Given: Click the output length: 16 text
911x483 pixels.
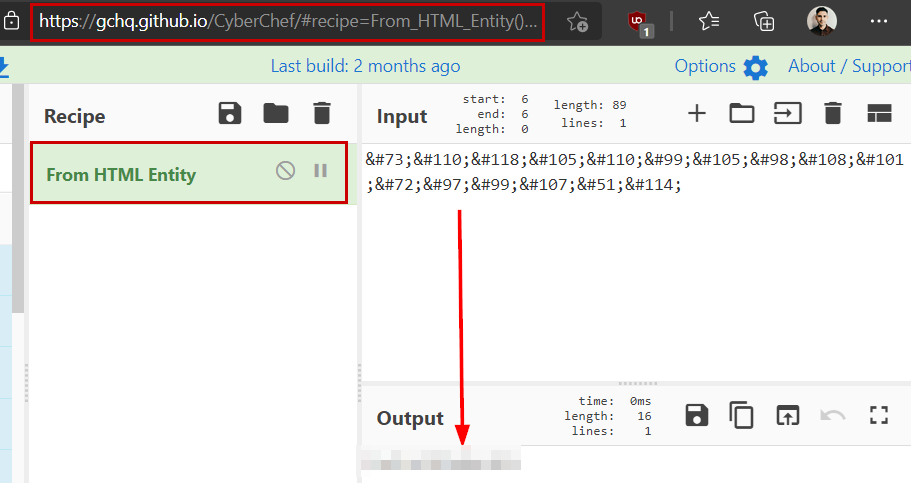Looking at the screenshot, I should coord(607,416).
